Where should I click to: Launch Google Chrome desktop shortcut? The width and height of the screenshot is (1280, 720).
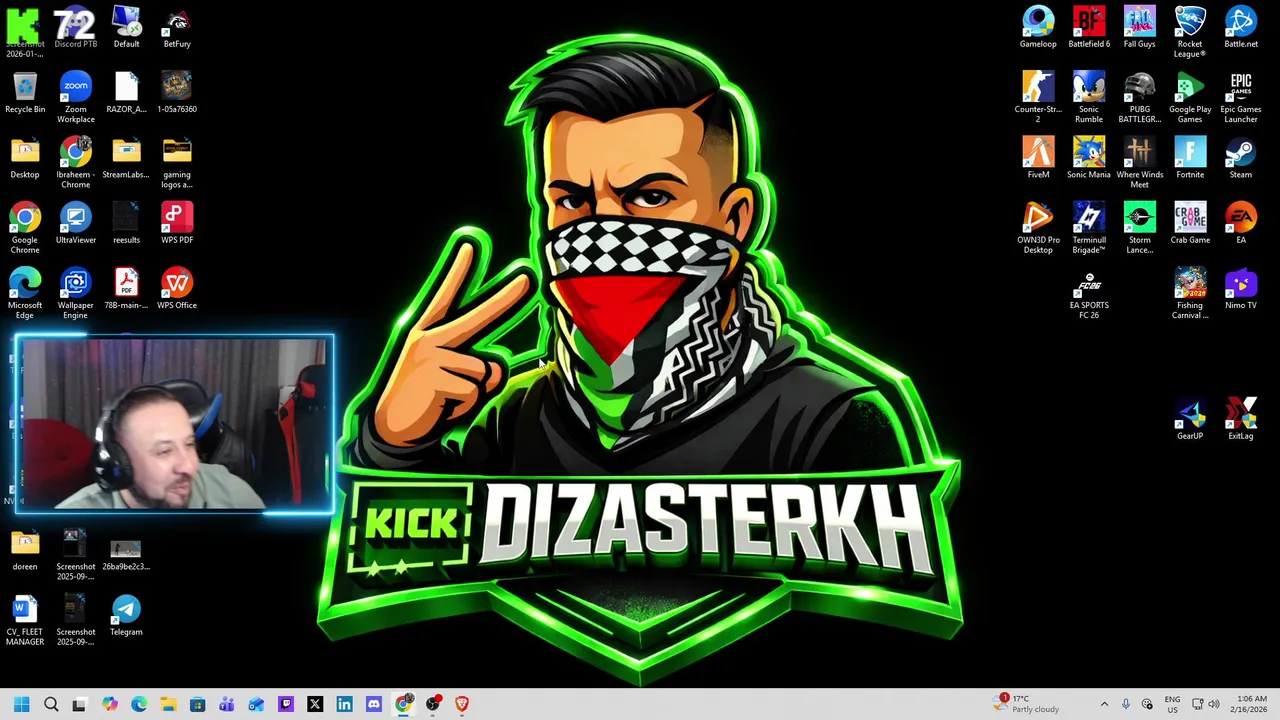[25, 228]
